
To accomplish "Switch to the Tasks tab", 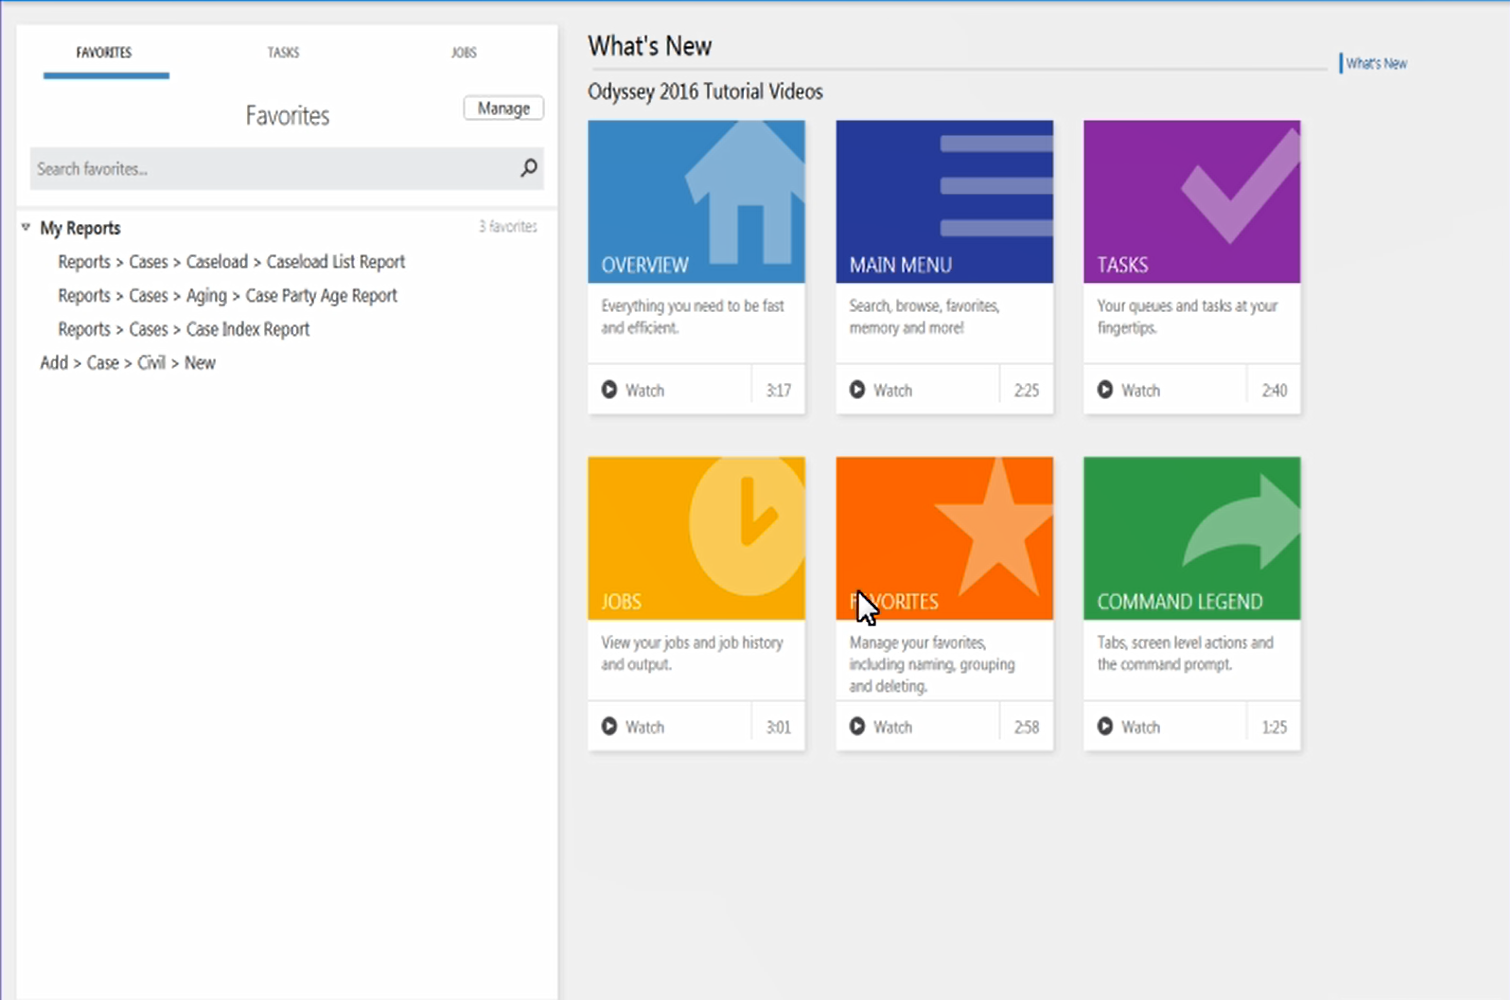I will tap(283, 52).
